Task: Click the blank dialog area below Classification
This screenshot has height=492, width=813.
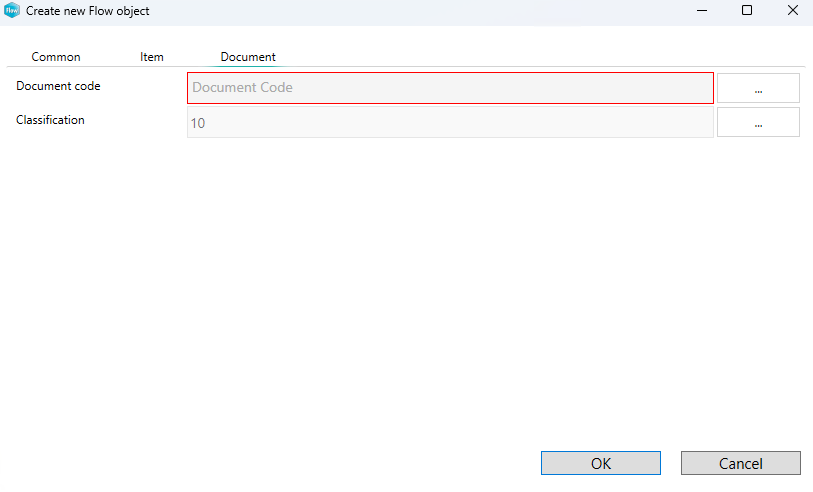Action: coord(400,280)
